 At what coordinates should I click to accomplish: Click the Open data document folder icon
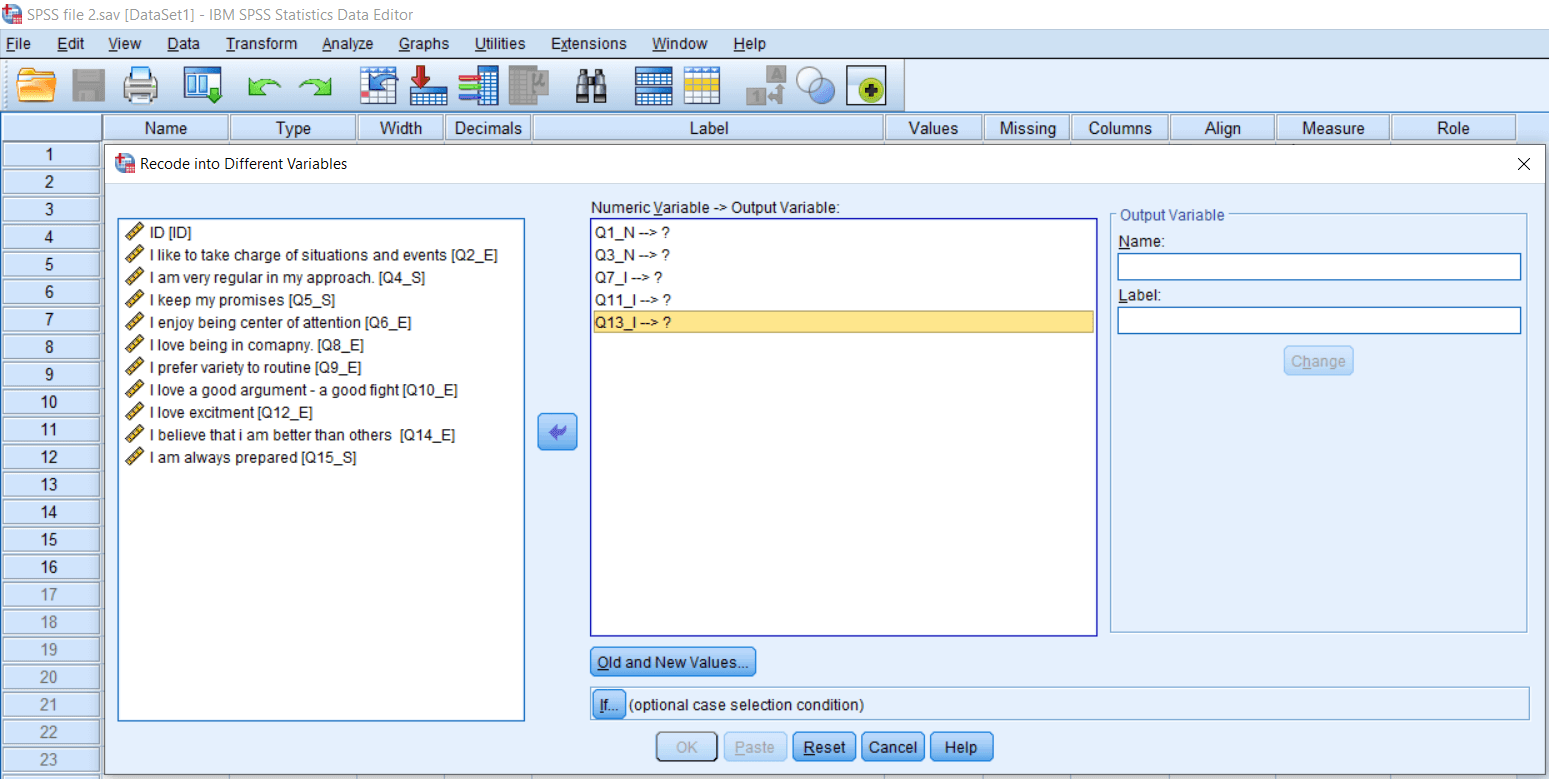[x=37, y=86]
